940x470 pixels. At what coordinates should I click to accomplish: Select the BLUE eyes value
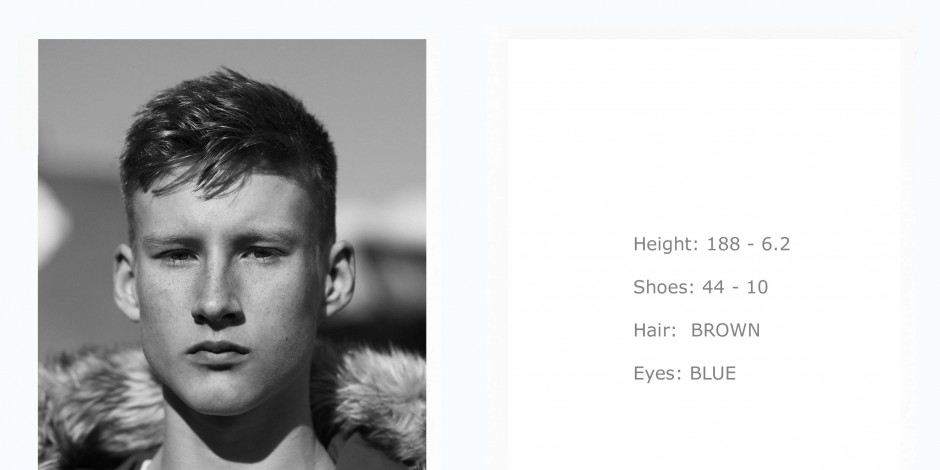point(712,374)
